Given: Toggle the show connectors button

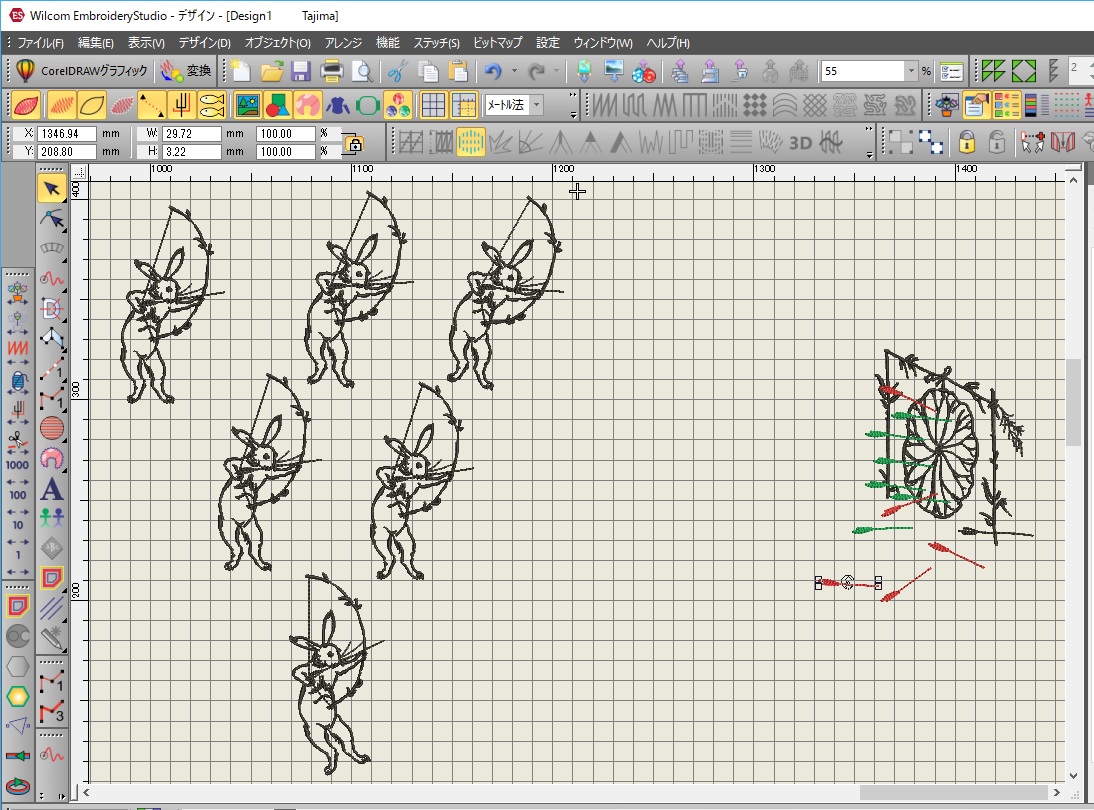Looking at the screenshot, I should pos(151,105).
